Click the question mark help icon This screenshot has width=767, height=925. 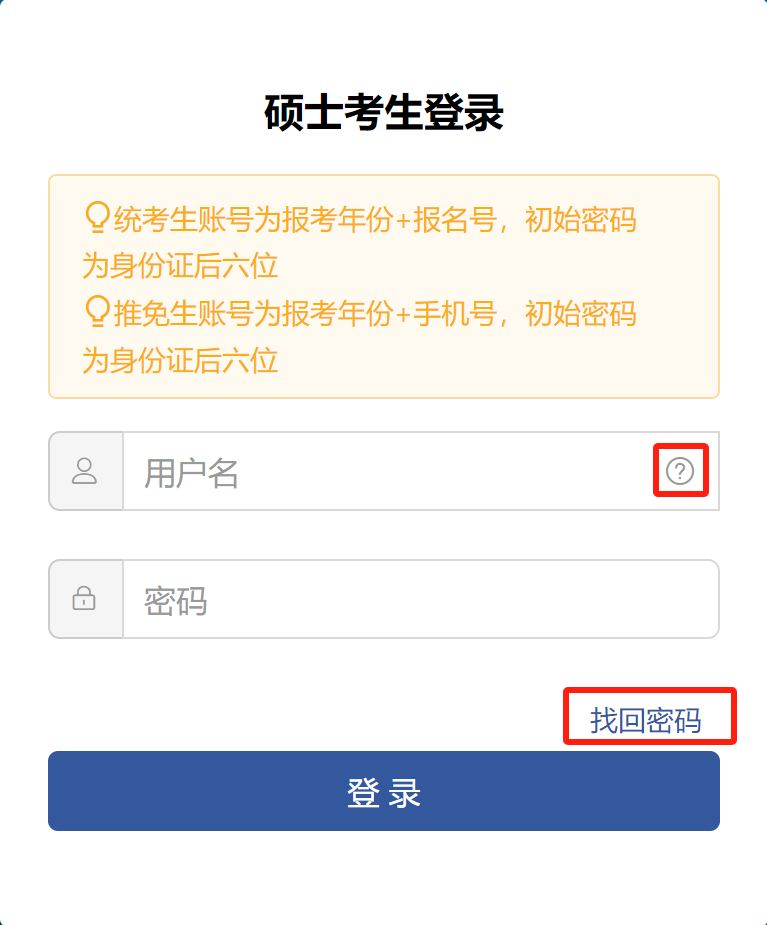click(680, 471)
